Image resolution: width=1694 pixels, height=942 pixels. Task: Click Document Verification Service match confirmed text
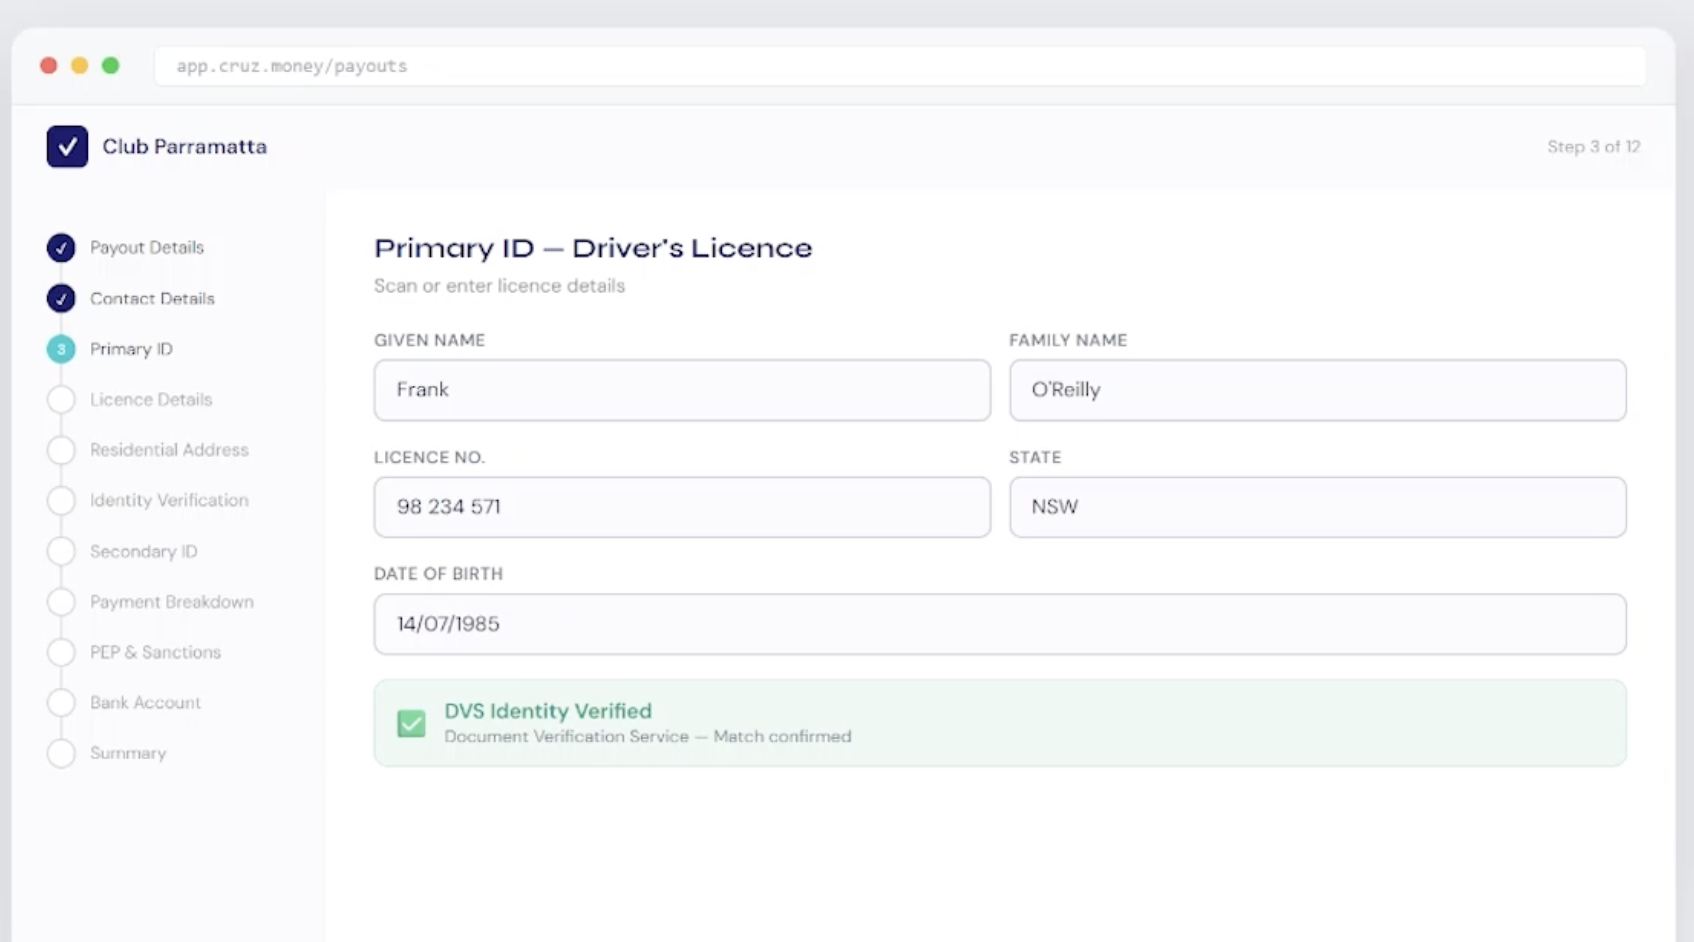pyautogui.click(x=648, y=736)
